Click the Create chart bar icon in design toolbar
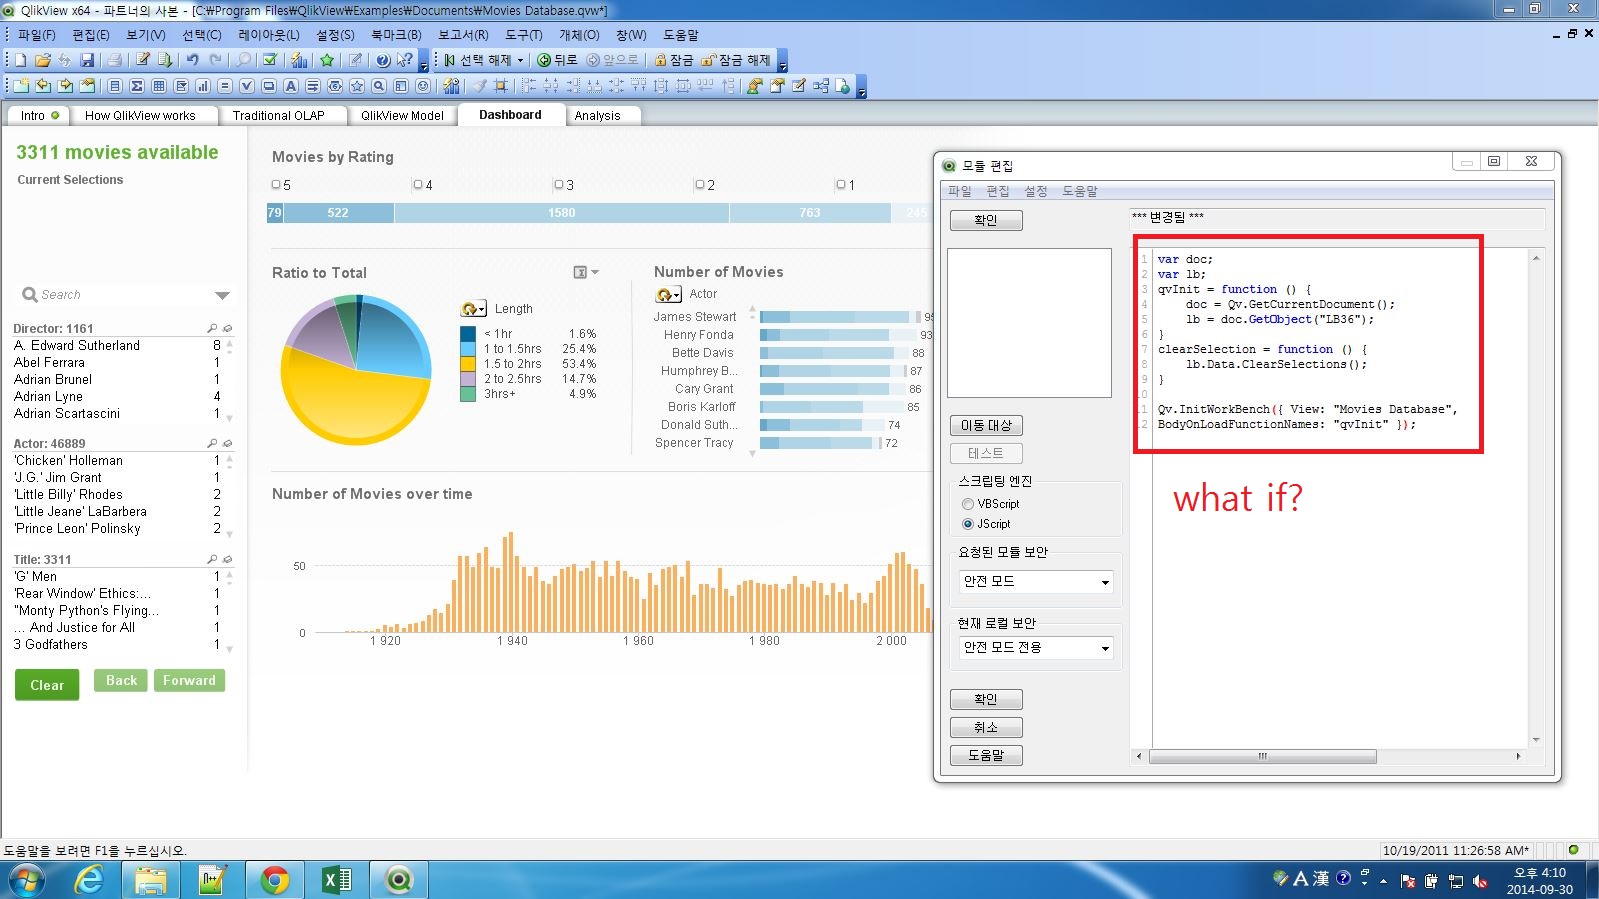 203,86
